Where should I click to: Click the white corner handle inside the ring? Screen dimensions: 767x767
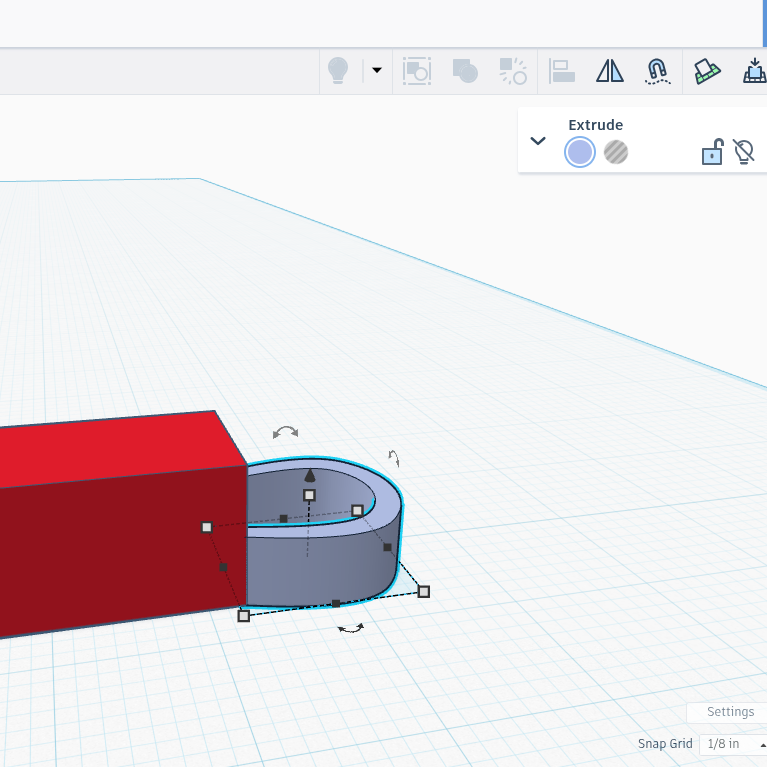point(358,511)
